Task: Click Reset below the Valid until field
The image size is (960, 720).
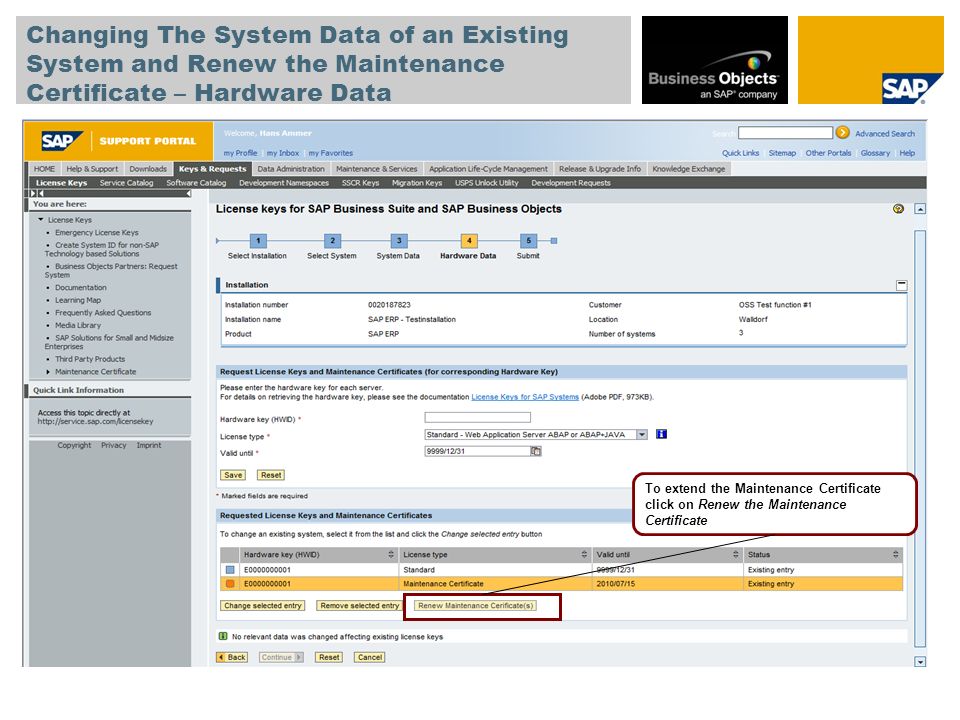Action: [271, 475]
